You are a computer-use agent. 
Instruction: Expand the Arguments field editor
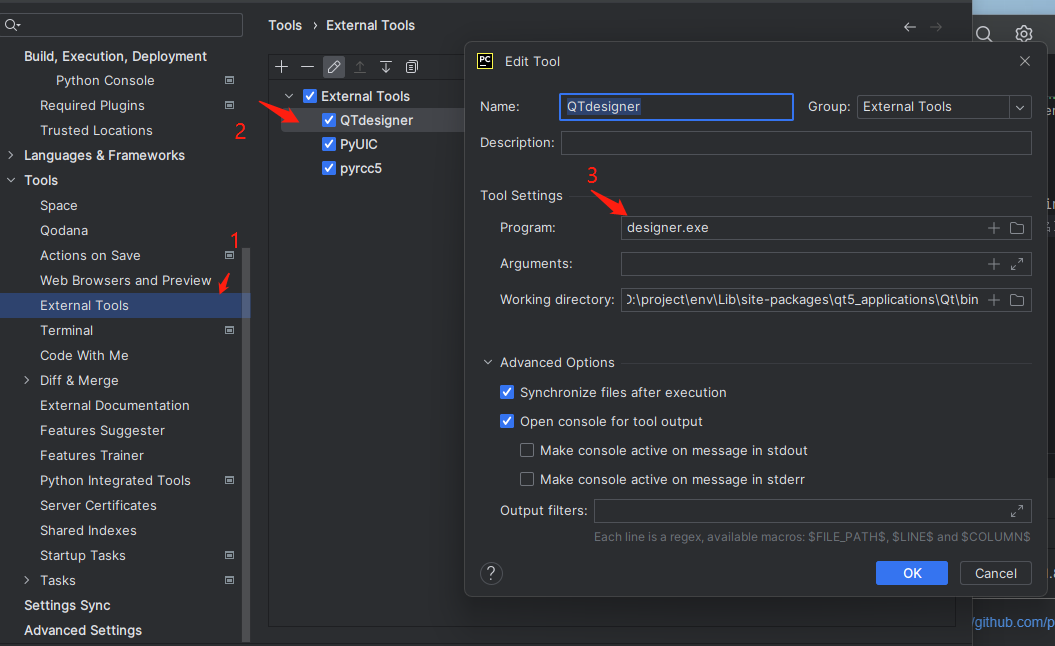tap(1017, 264)
